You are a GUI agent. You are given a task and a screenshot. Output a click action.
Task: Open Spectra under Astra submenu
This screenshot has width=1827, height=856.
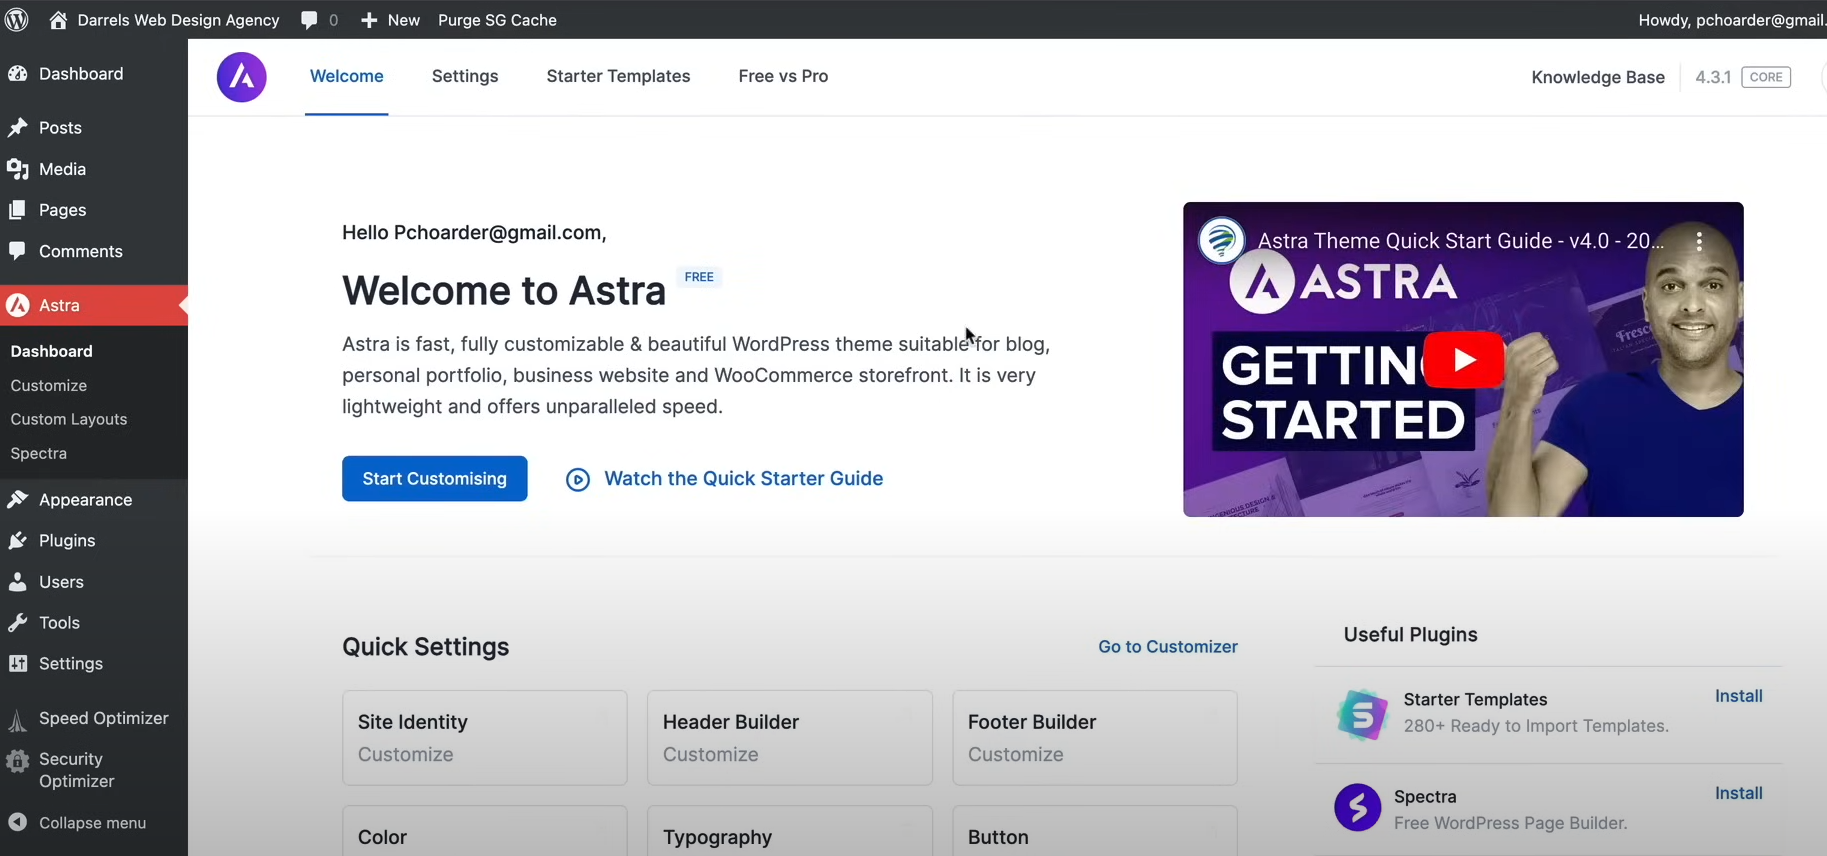coord(39,454)
